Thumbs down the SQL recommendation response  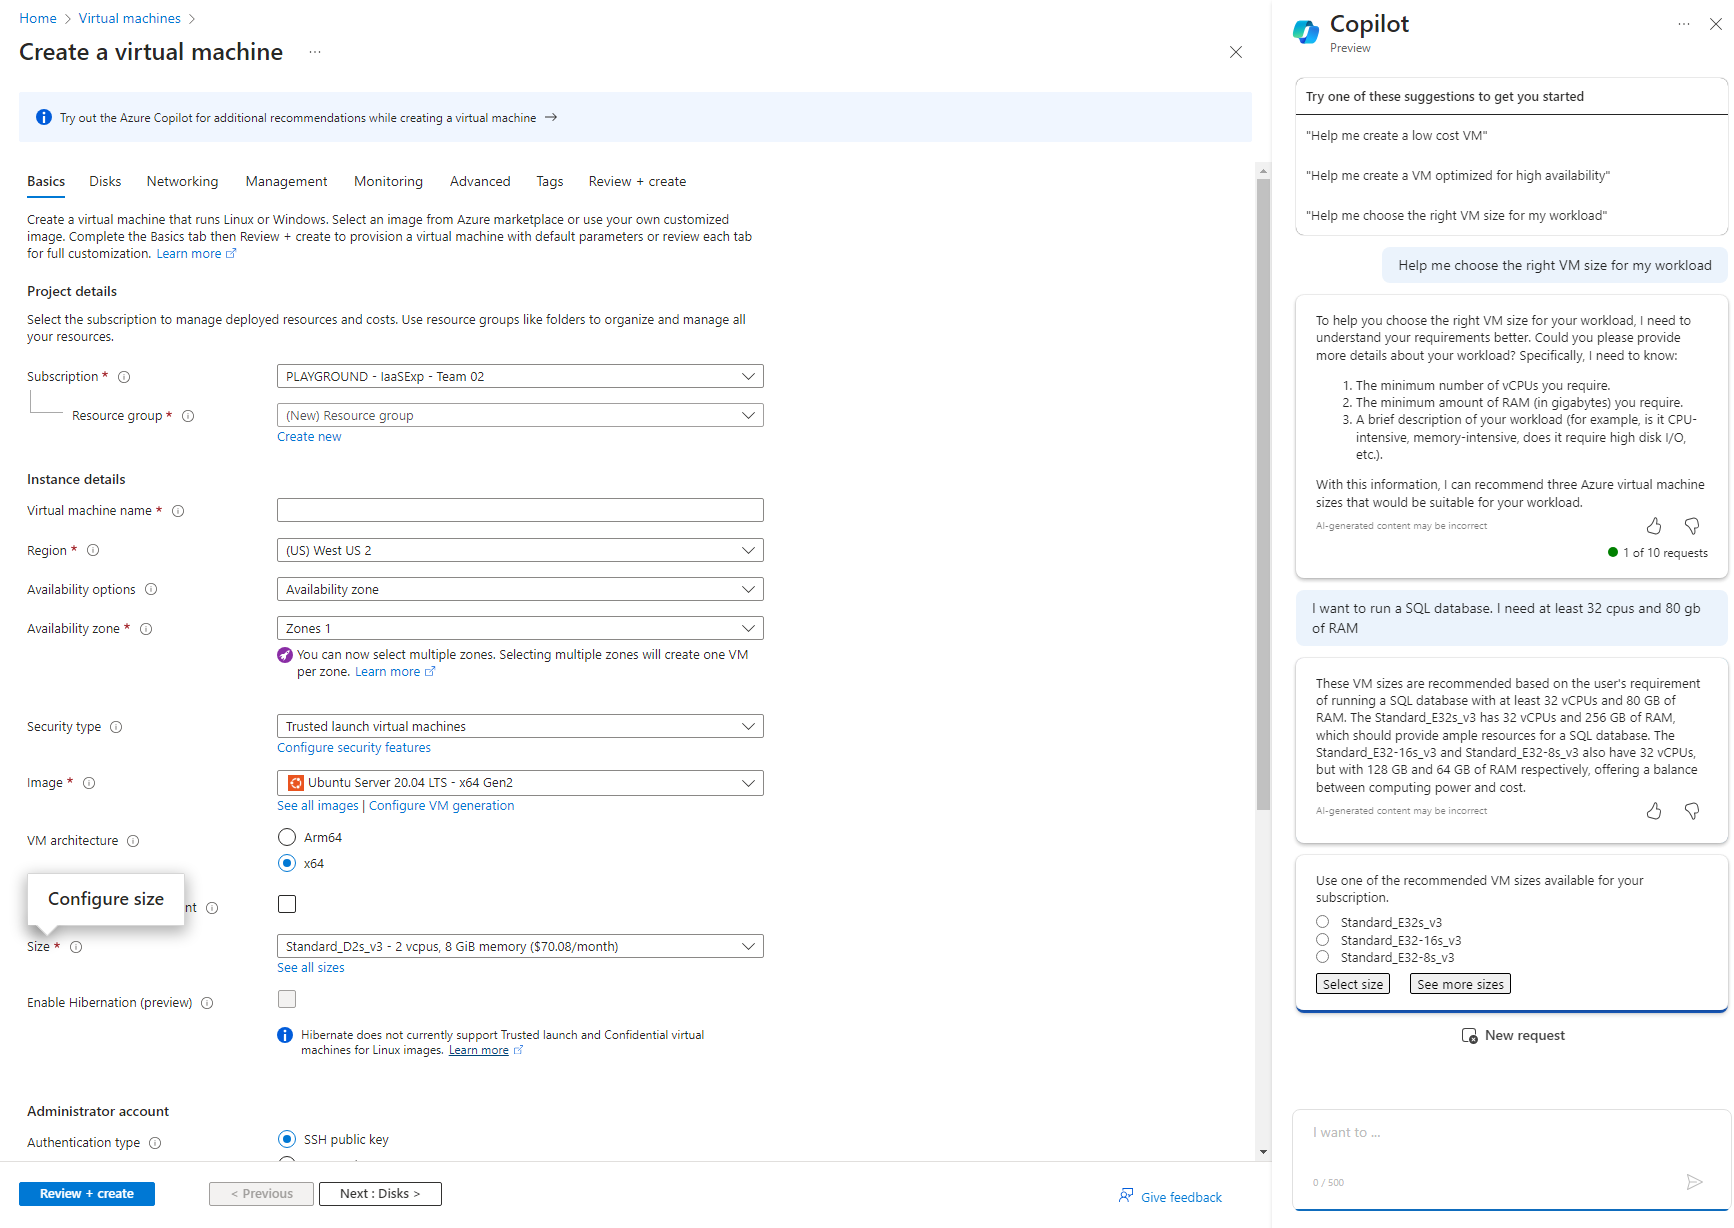pyautogui.click(x=1692, y=811)
